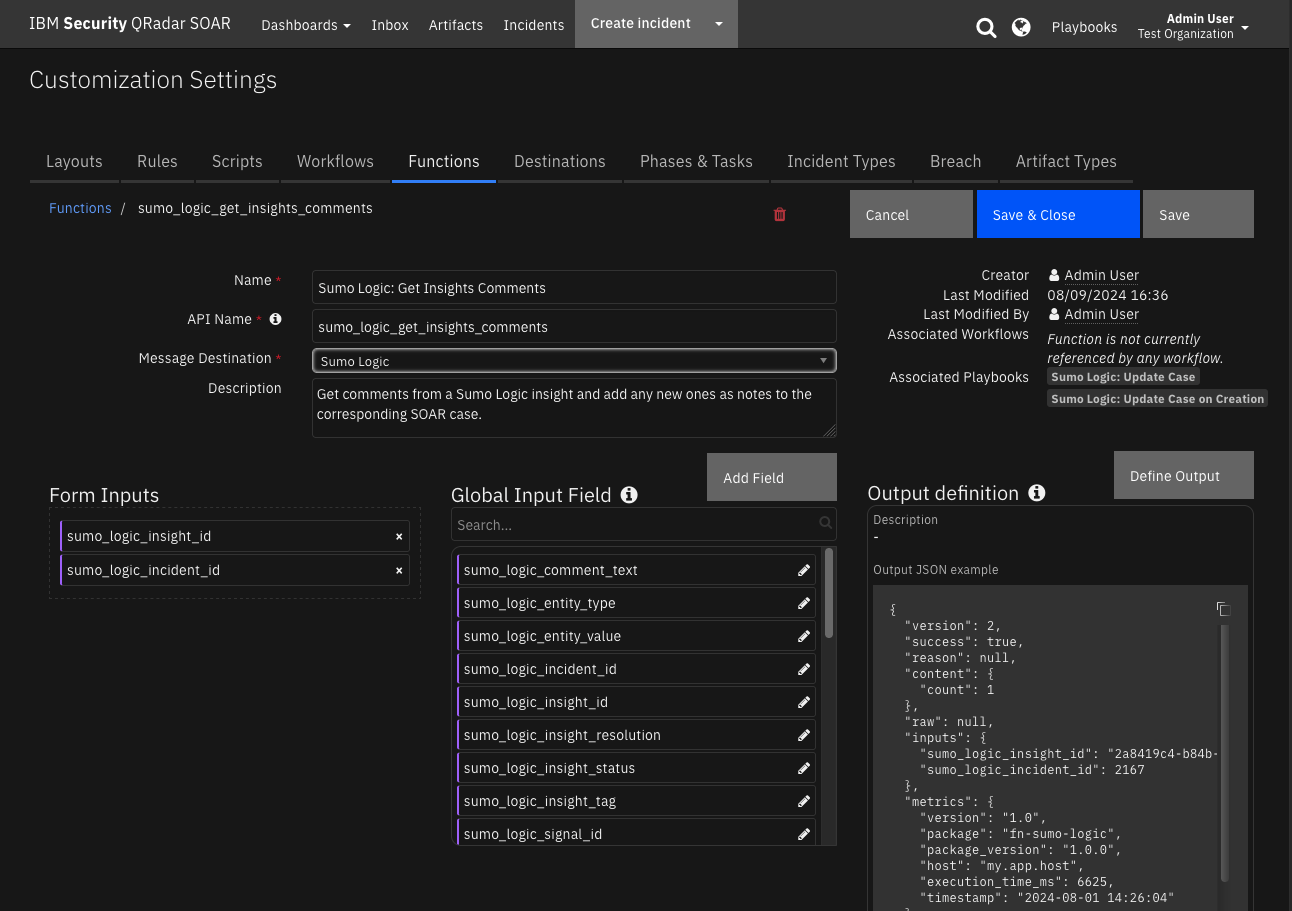The image size is (1292, 911).
Task: Click the globe icon in the header
Action: [1021, 27]
